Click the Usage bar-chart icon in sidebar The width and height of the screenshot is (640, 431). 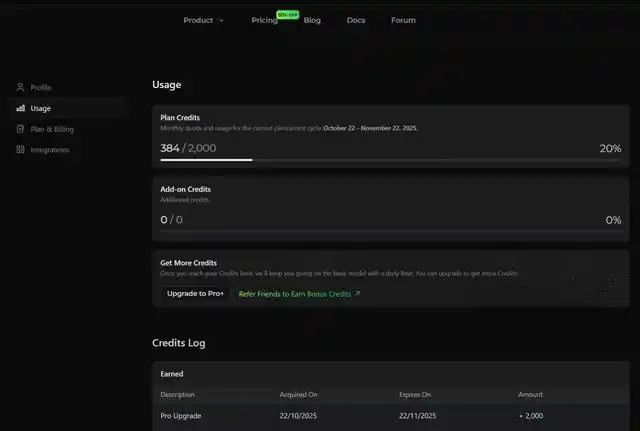(x=21, y=108)
